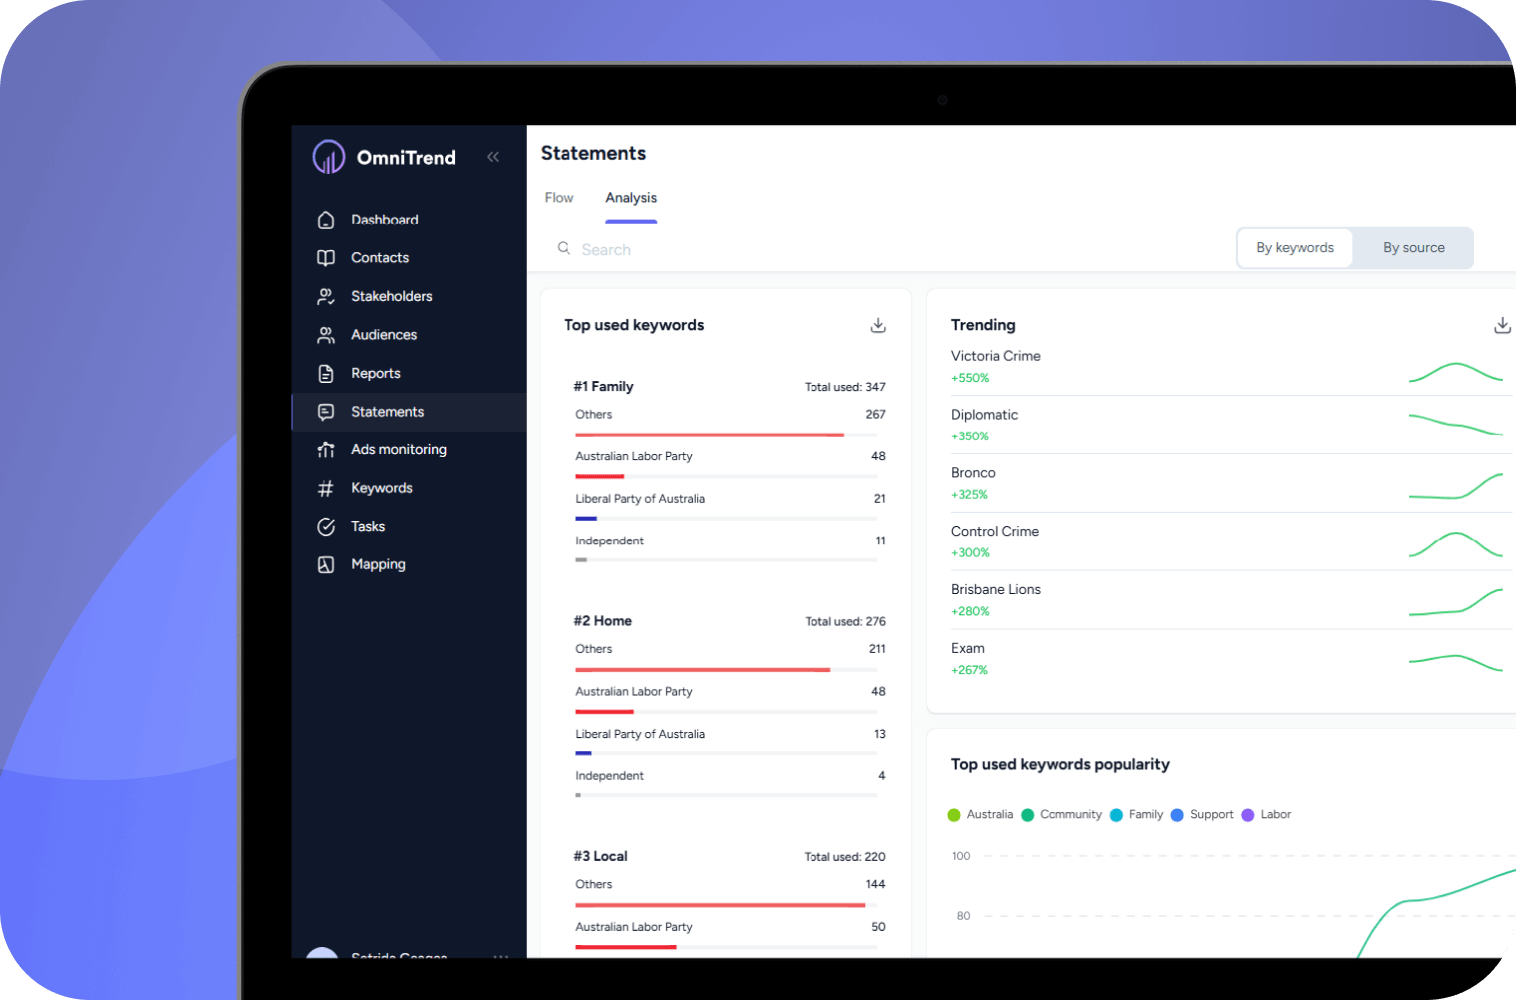Click the Keywords hash icon
Screen dimensions: 1516x1000
pyautogui.click(x=326, y=488)
